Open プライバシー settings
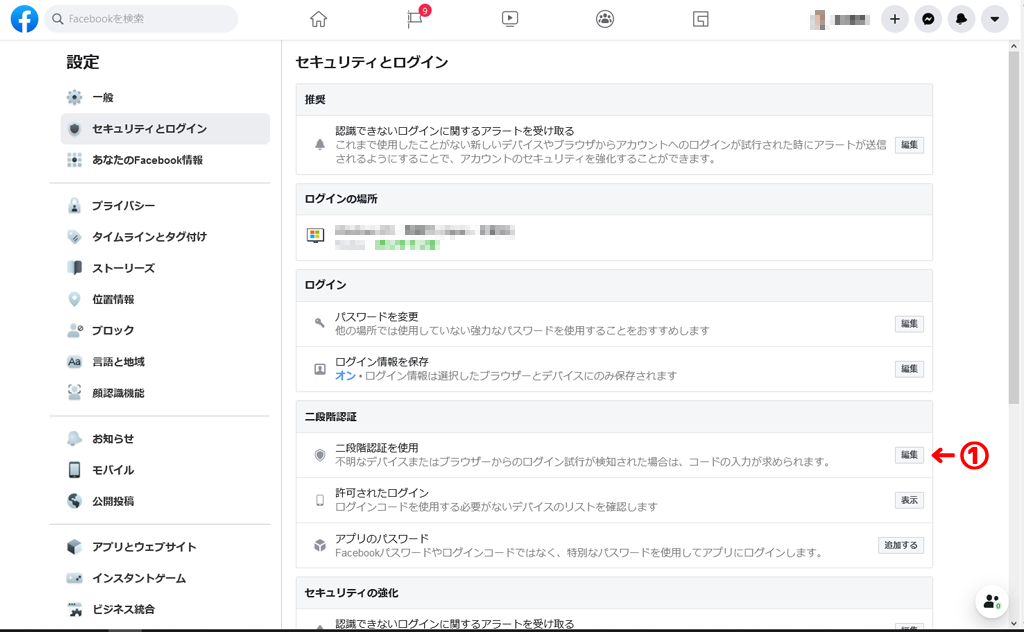The height and width of the screenshot is (632, 1024). (x=165, y=206)
